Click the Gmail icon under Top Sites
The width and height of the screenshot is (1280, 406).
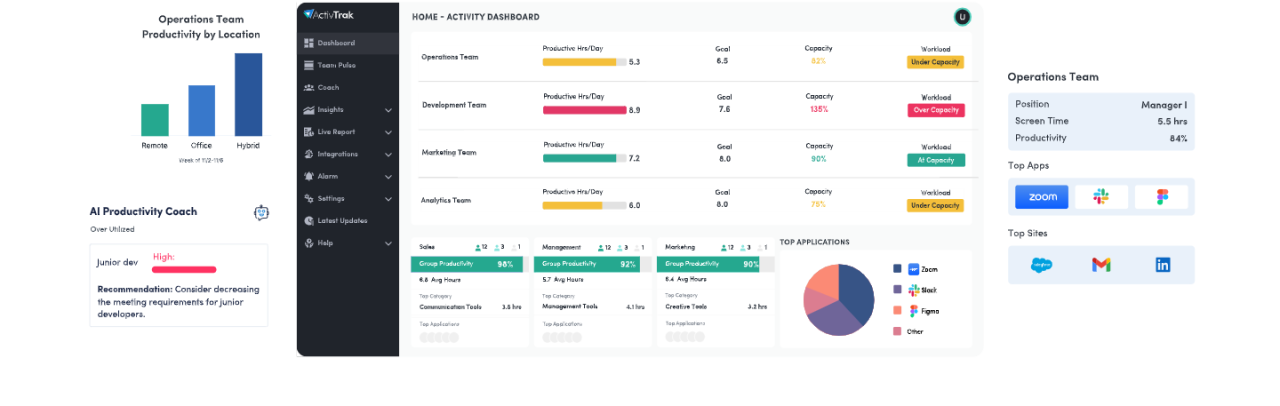click(x=1101, y=265)
